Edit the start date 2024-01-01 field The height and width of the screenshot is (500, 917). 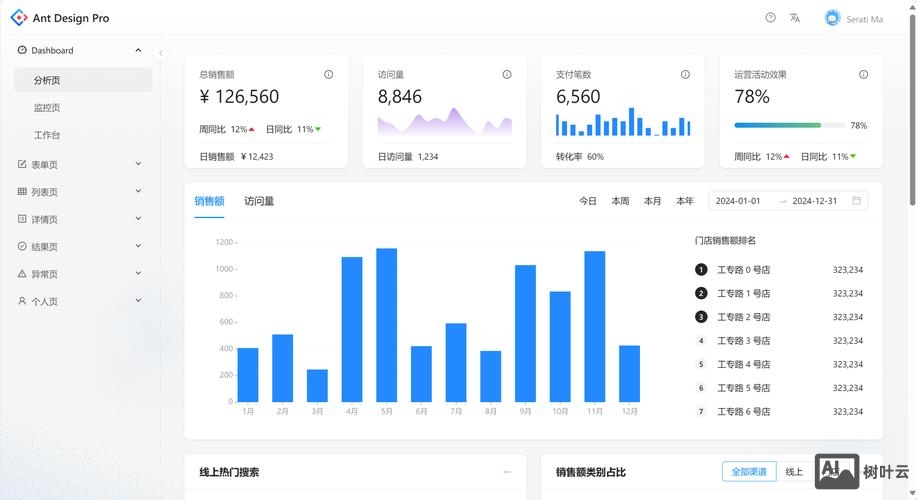pyautogui.click(x=738, y=201)
